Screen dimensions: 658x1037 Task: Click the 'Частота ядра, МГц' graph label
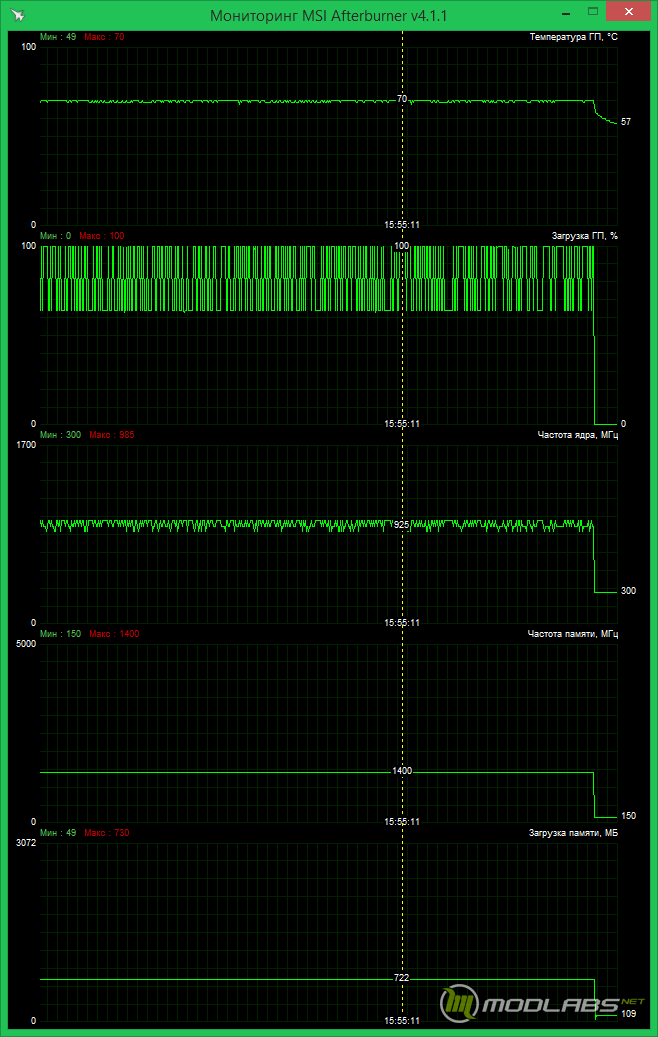[x=579, y=435]
